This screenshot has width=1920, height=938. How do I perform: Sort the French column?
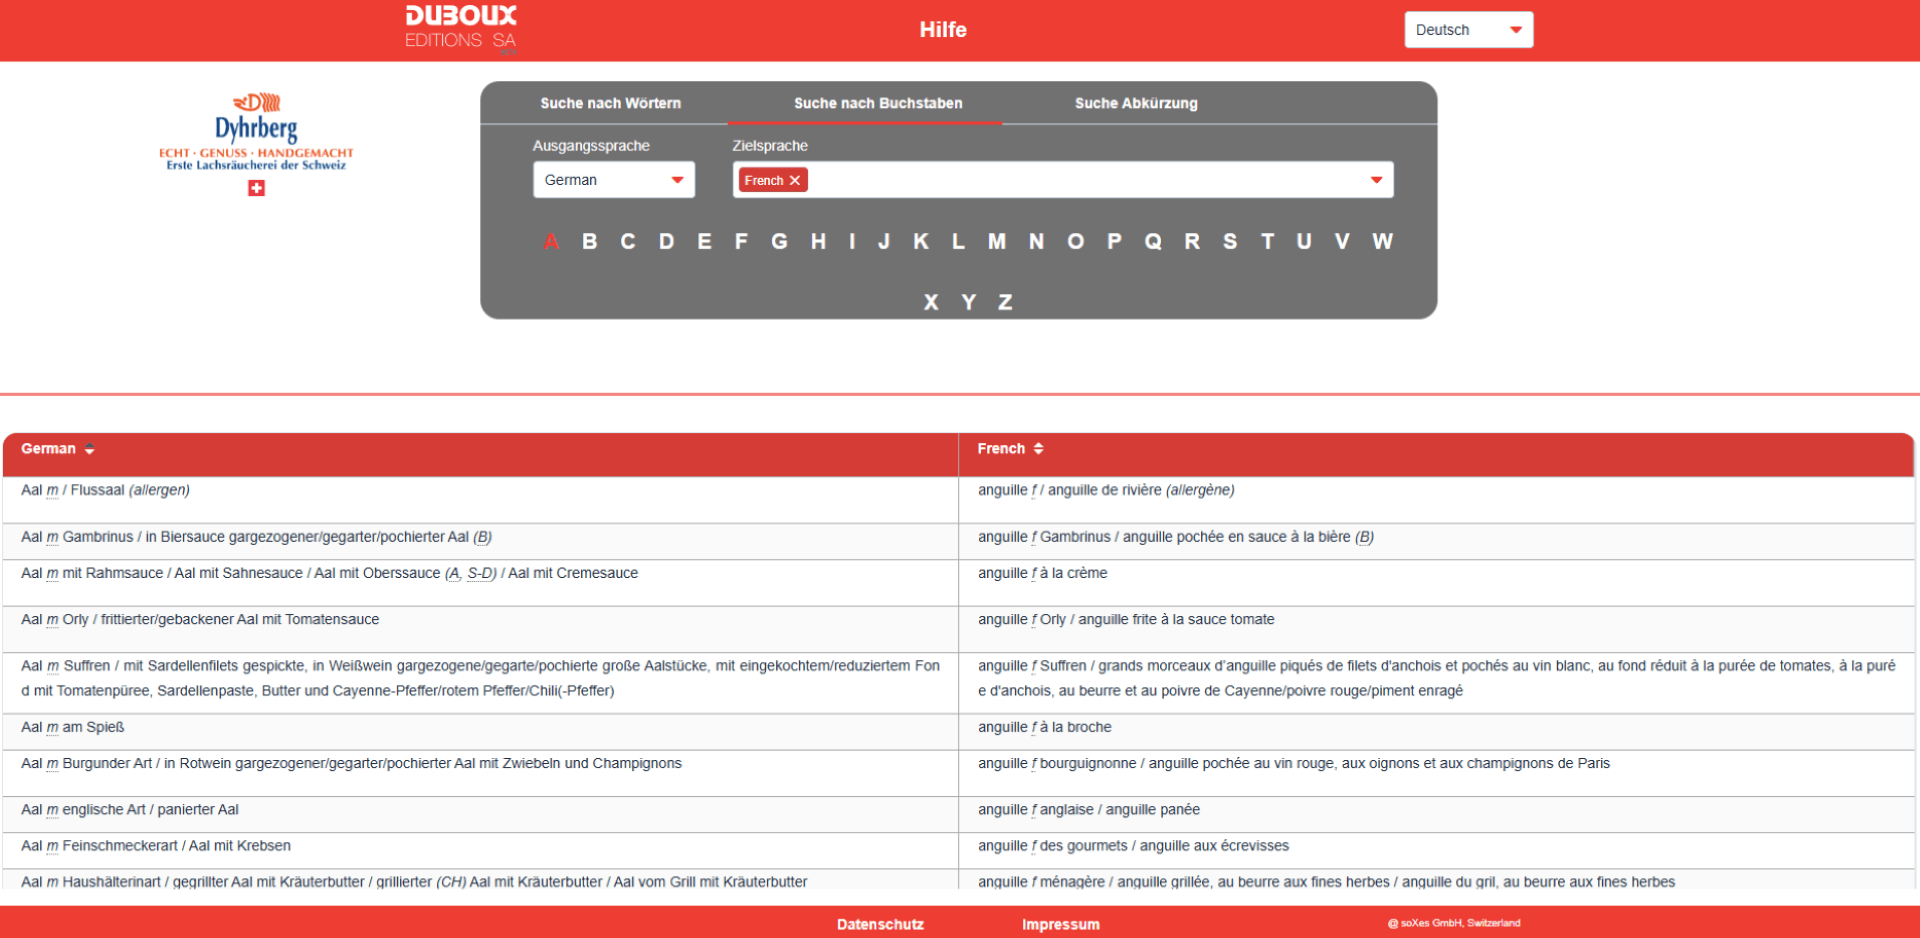tap(1038, 449)
